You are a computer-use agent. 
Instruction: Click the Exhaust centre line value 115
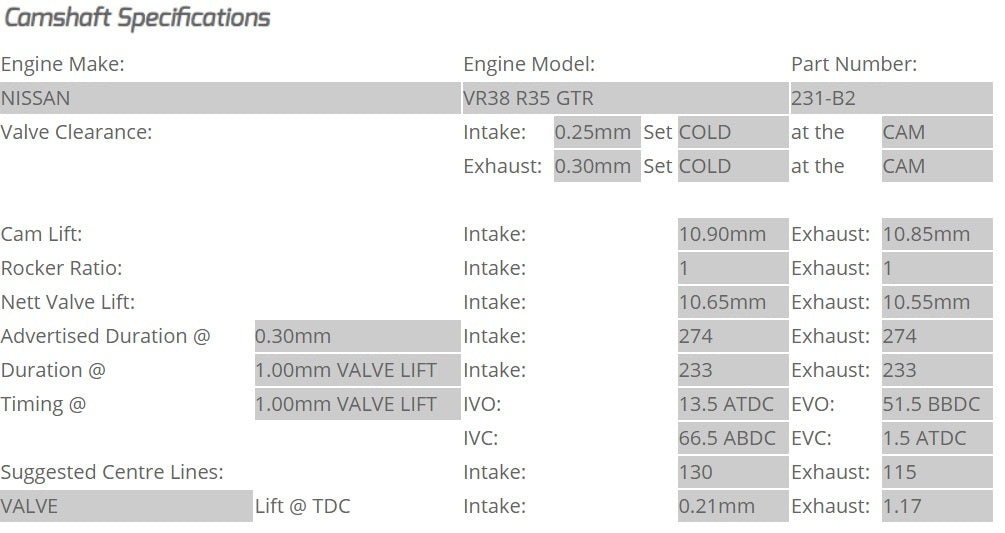(937, 473)
